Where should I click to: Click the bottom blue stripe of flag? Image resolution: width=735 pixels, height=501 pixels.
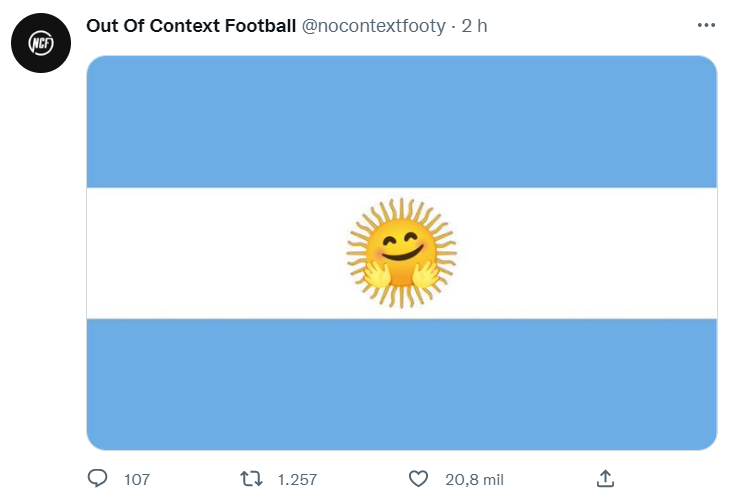(402, 385)
